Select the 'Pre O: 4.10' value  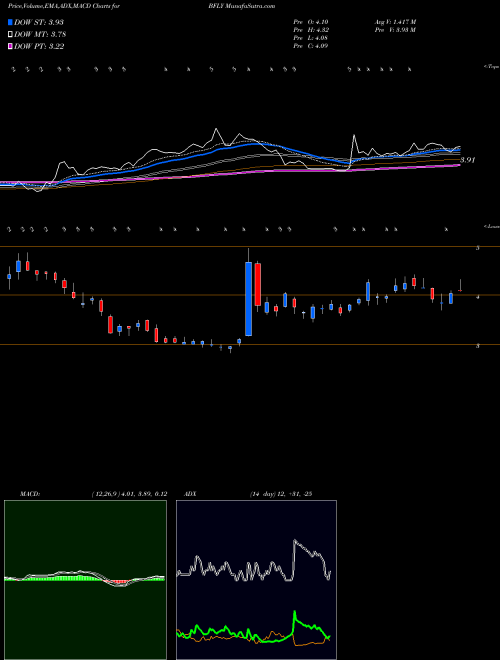pos(311,22)
